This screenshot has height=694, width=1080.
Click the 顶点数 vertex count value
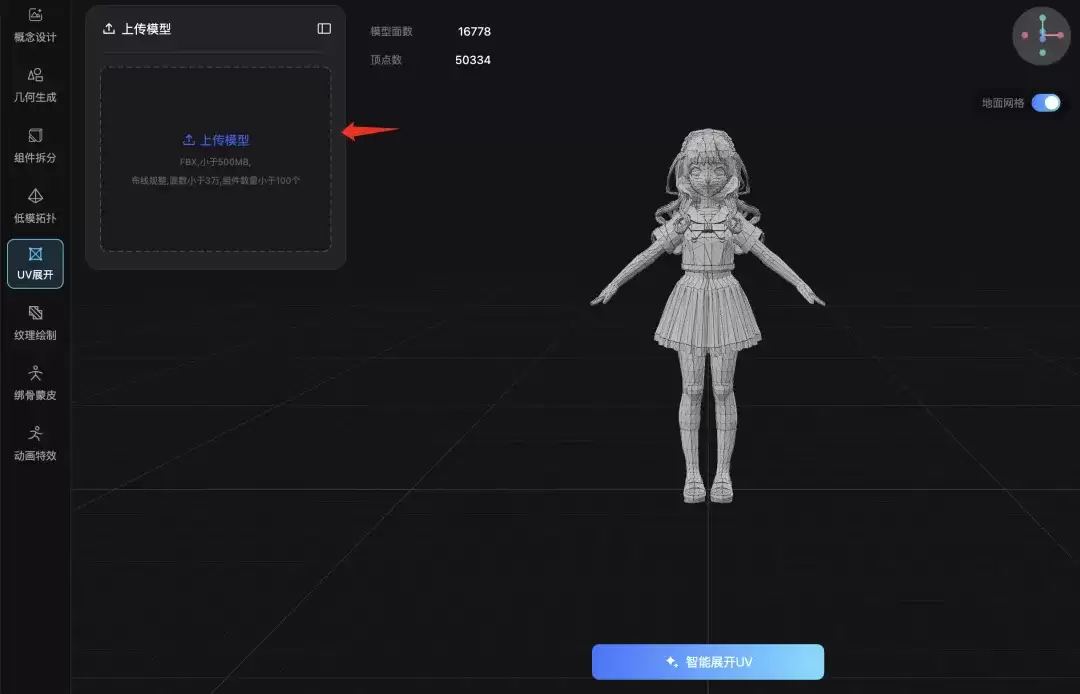pos(473,60)
